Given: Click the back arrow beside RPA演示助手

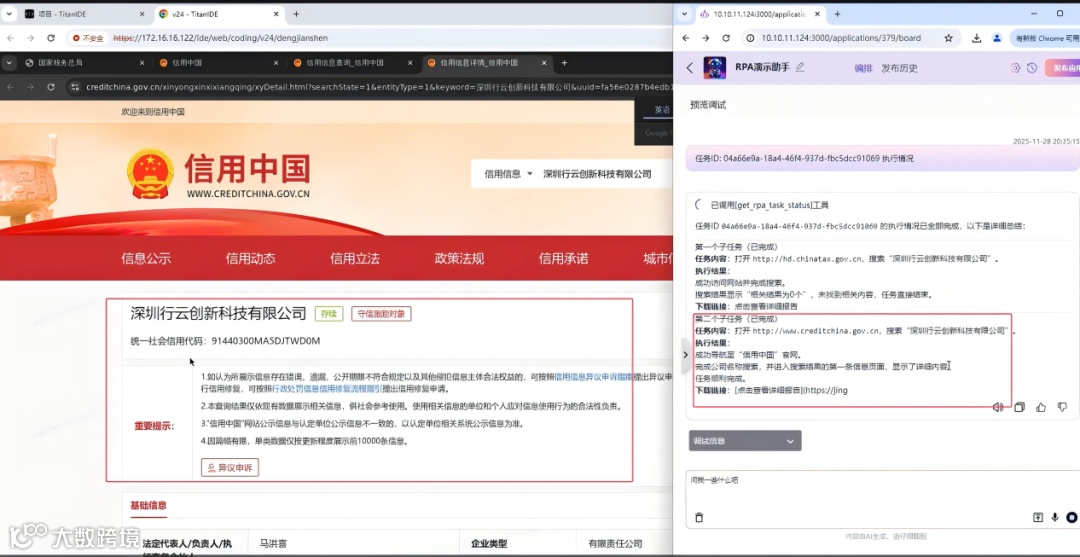Looking at the screenshot, I should tap(690, 67).
